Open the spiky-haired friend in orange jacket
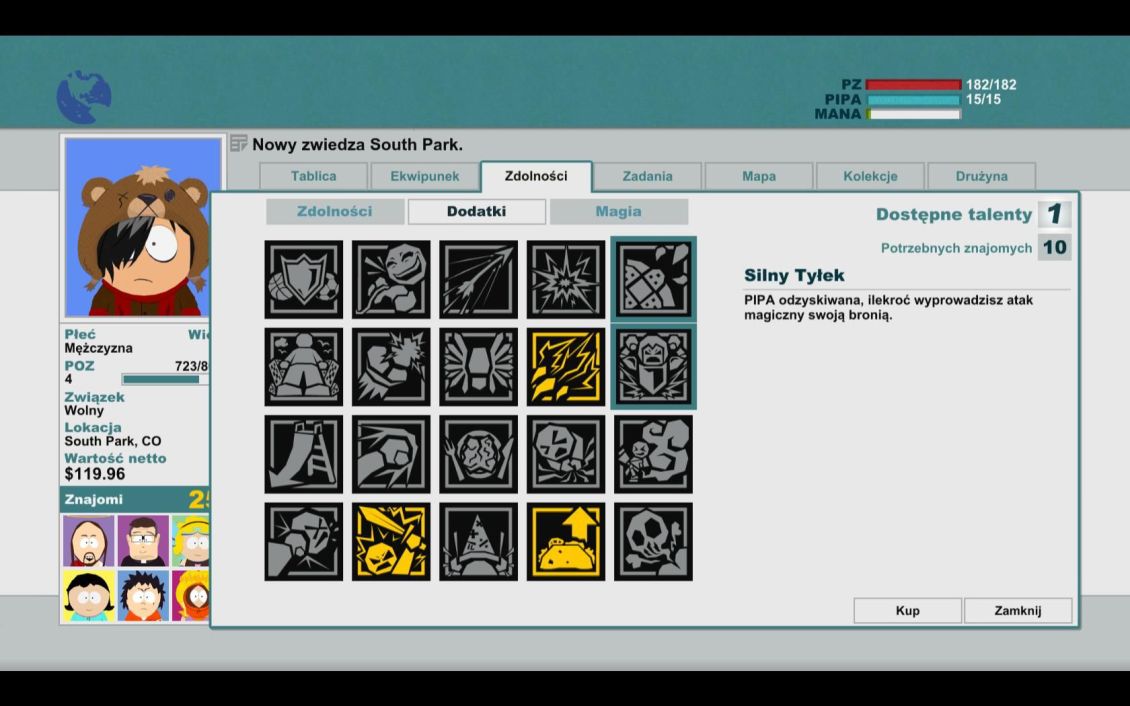 [143, 596]
